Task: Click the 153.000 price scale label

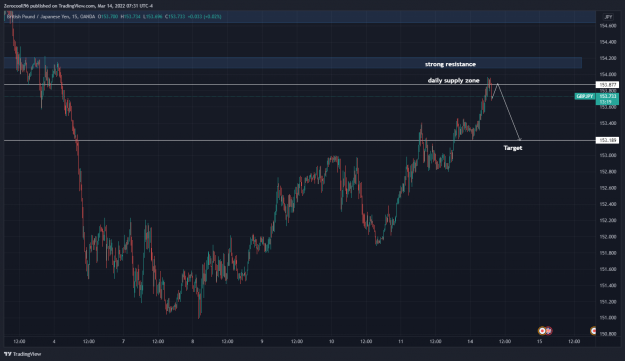Action: (x=607, y=155)
